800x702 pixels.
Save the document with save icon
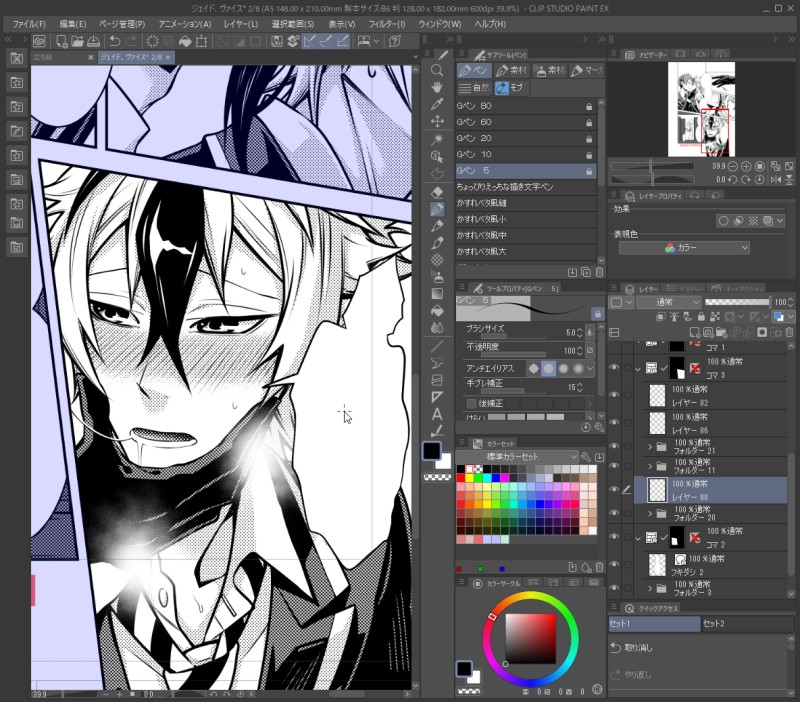[94, 41]
